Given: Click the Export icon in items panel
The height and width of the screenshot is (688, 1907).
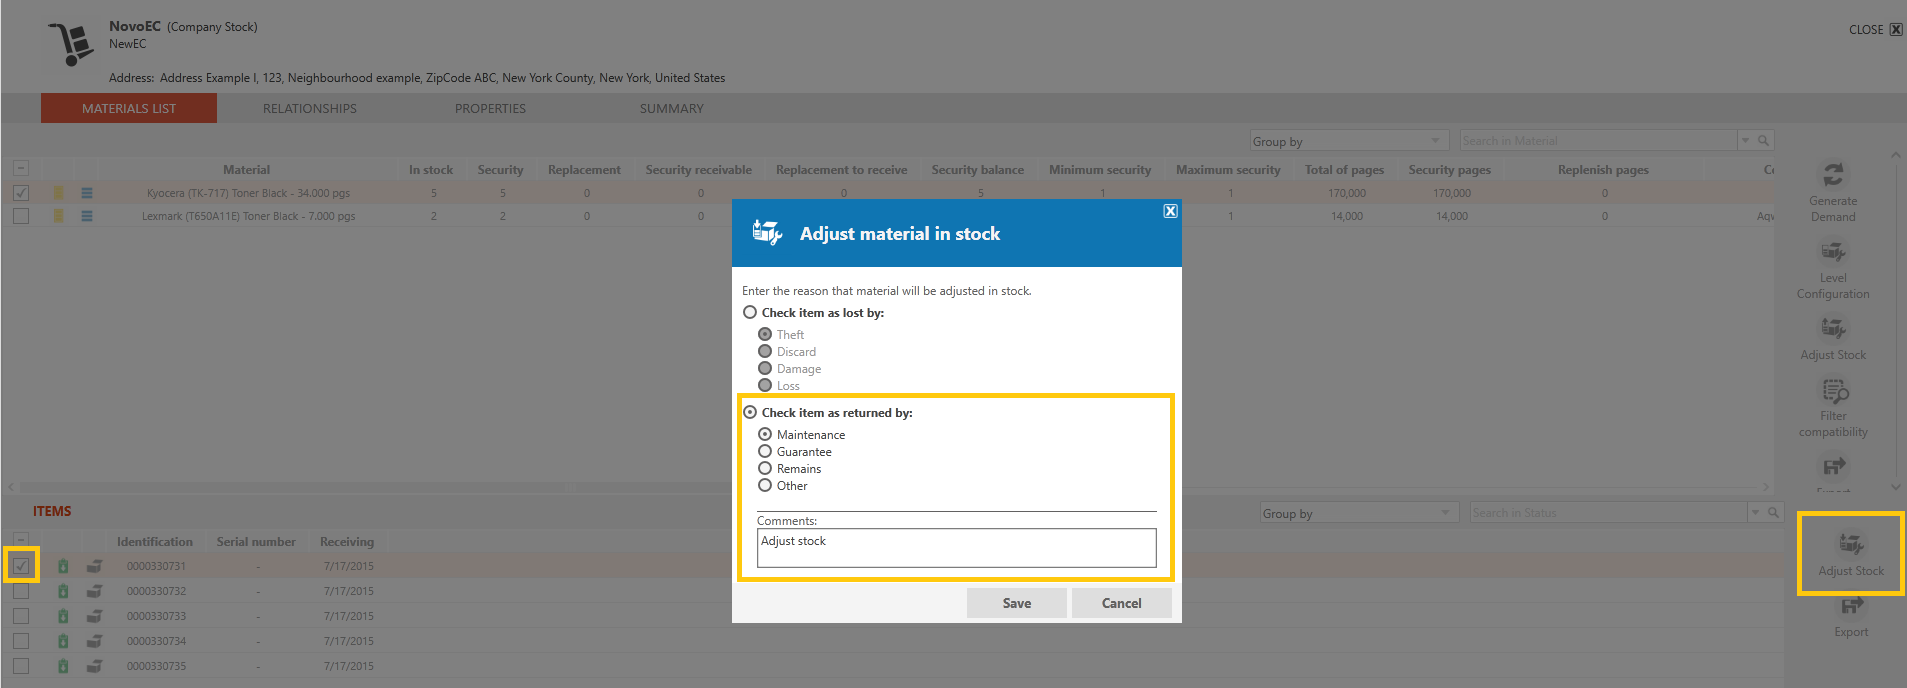Looking at the screenshot, I should pos(1851,606).
